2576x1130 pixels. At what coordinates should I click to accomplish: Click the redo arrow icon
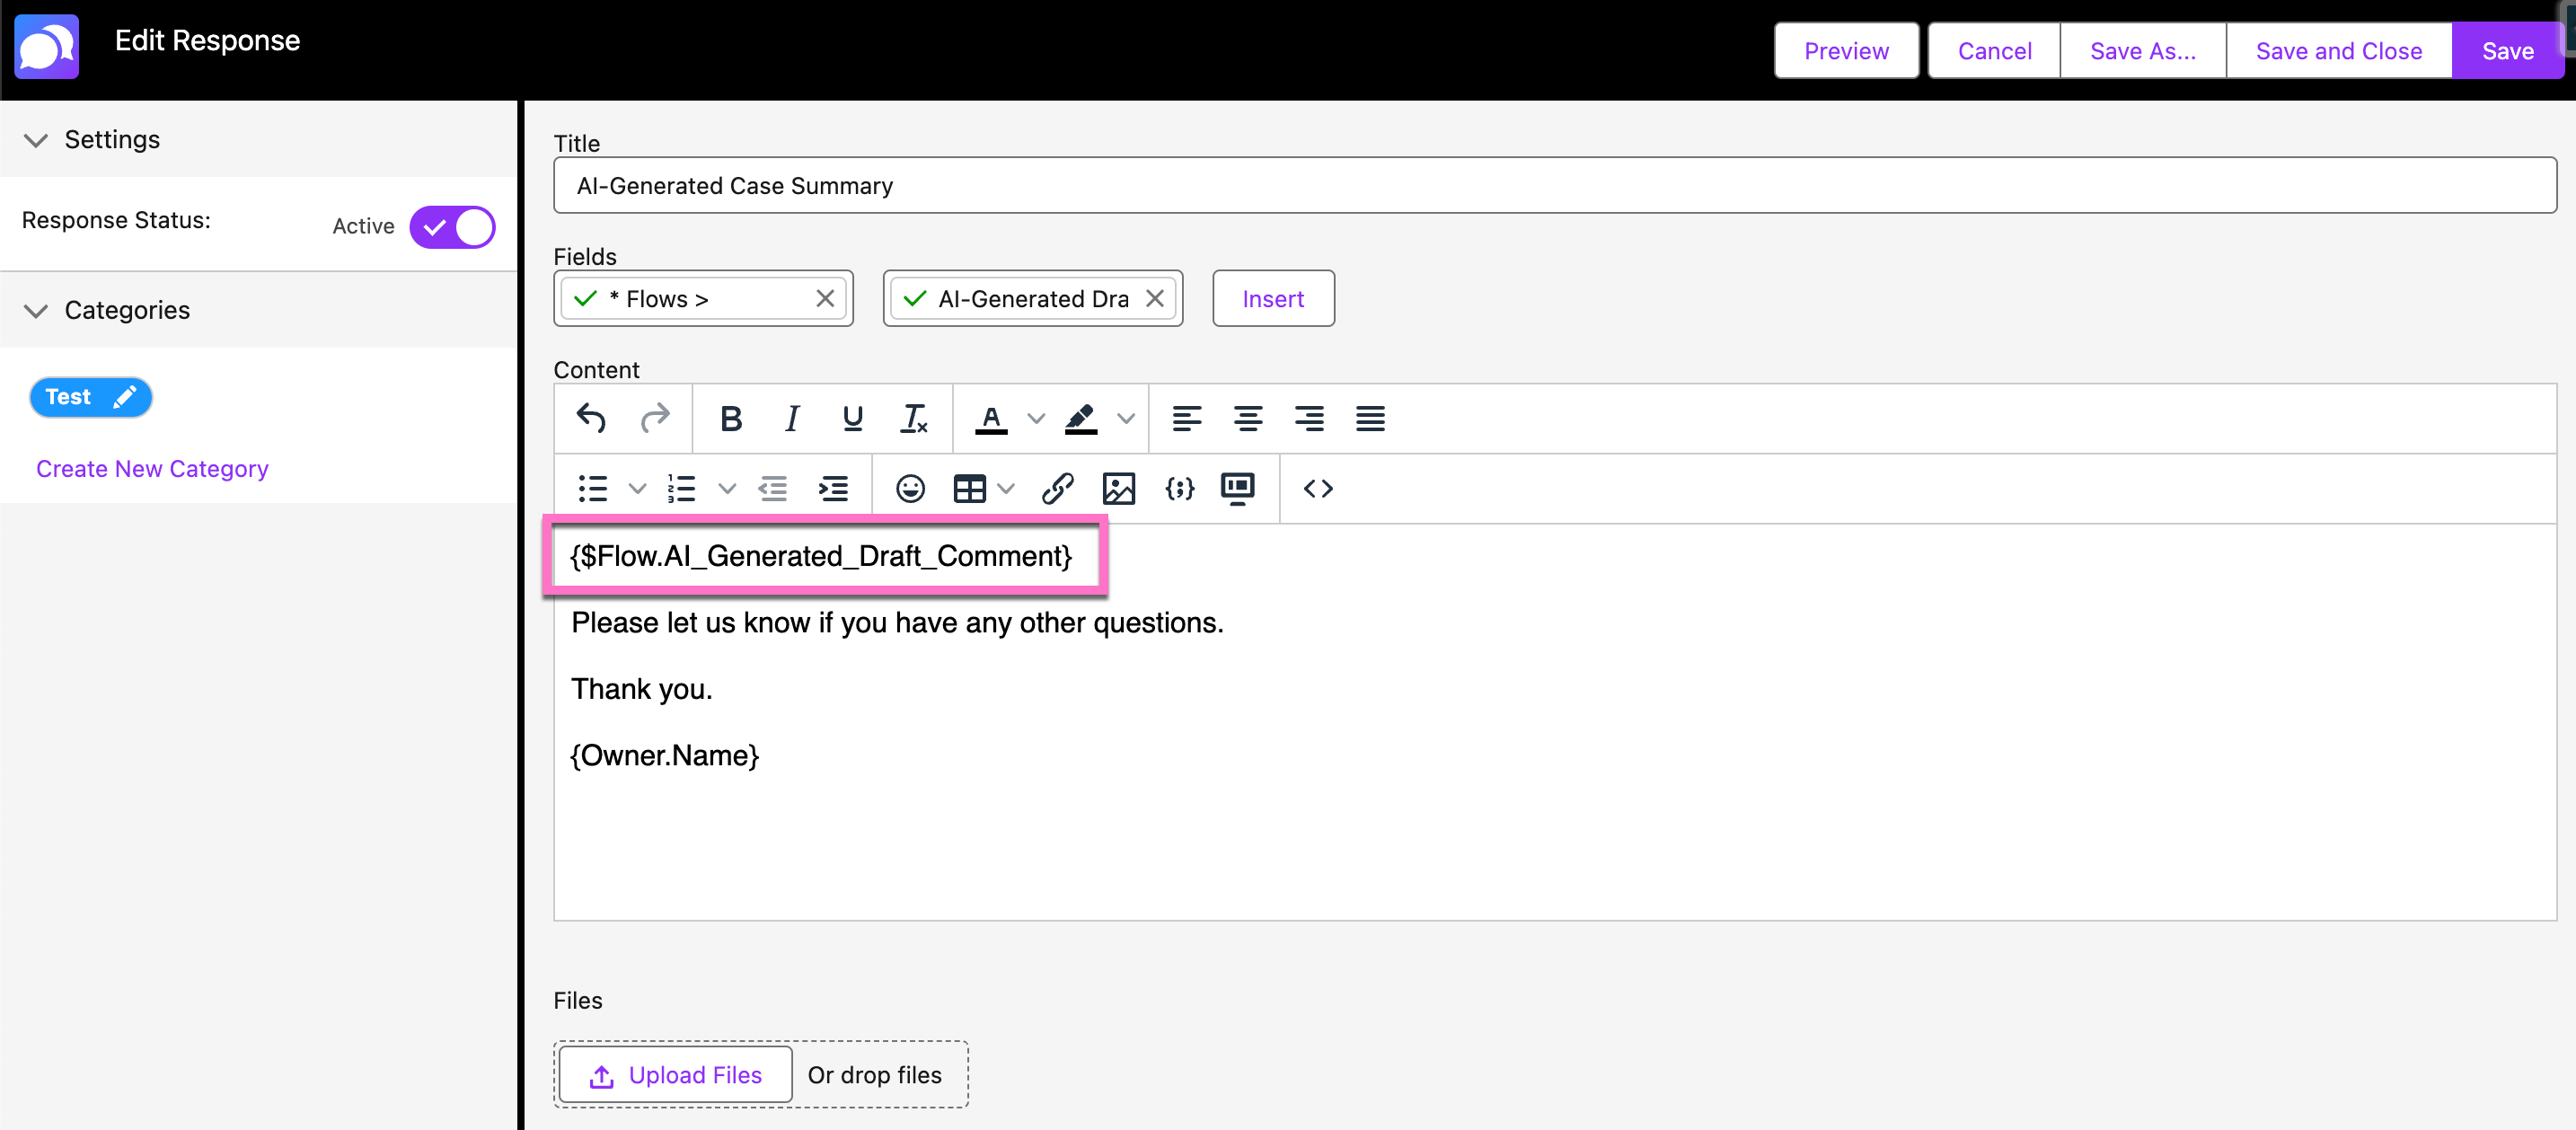click(655, 418)
